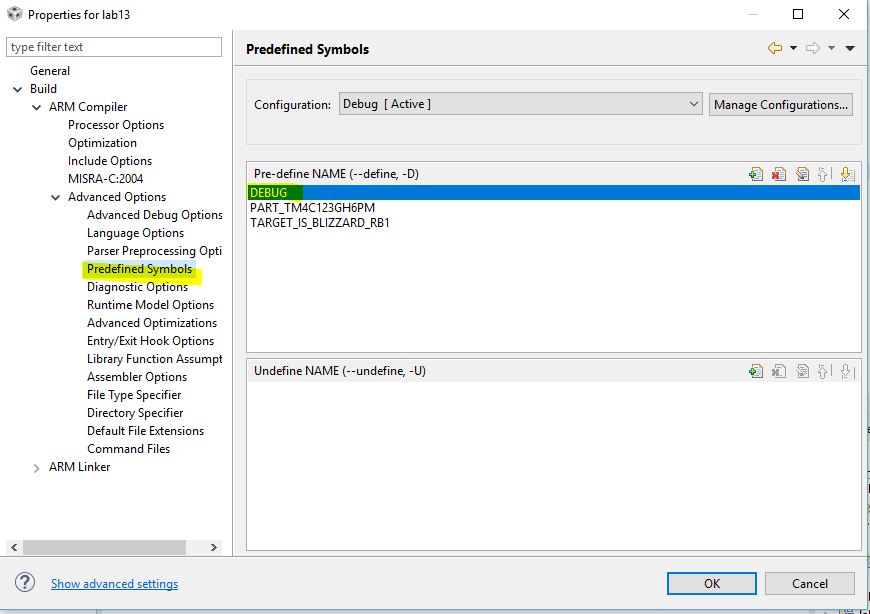Screen dimensions: 870x614
Task: Select Default File Extensions
Action: 145,431
